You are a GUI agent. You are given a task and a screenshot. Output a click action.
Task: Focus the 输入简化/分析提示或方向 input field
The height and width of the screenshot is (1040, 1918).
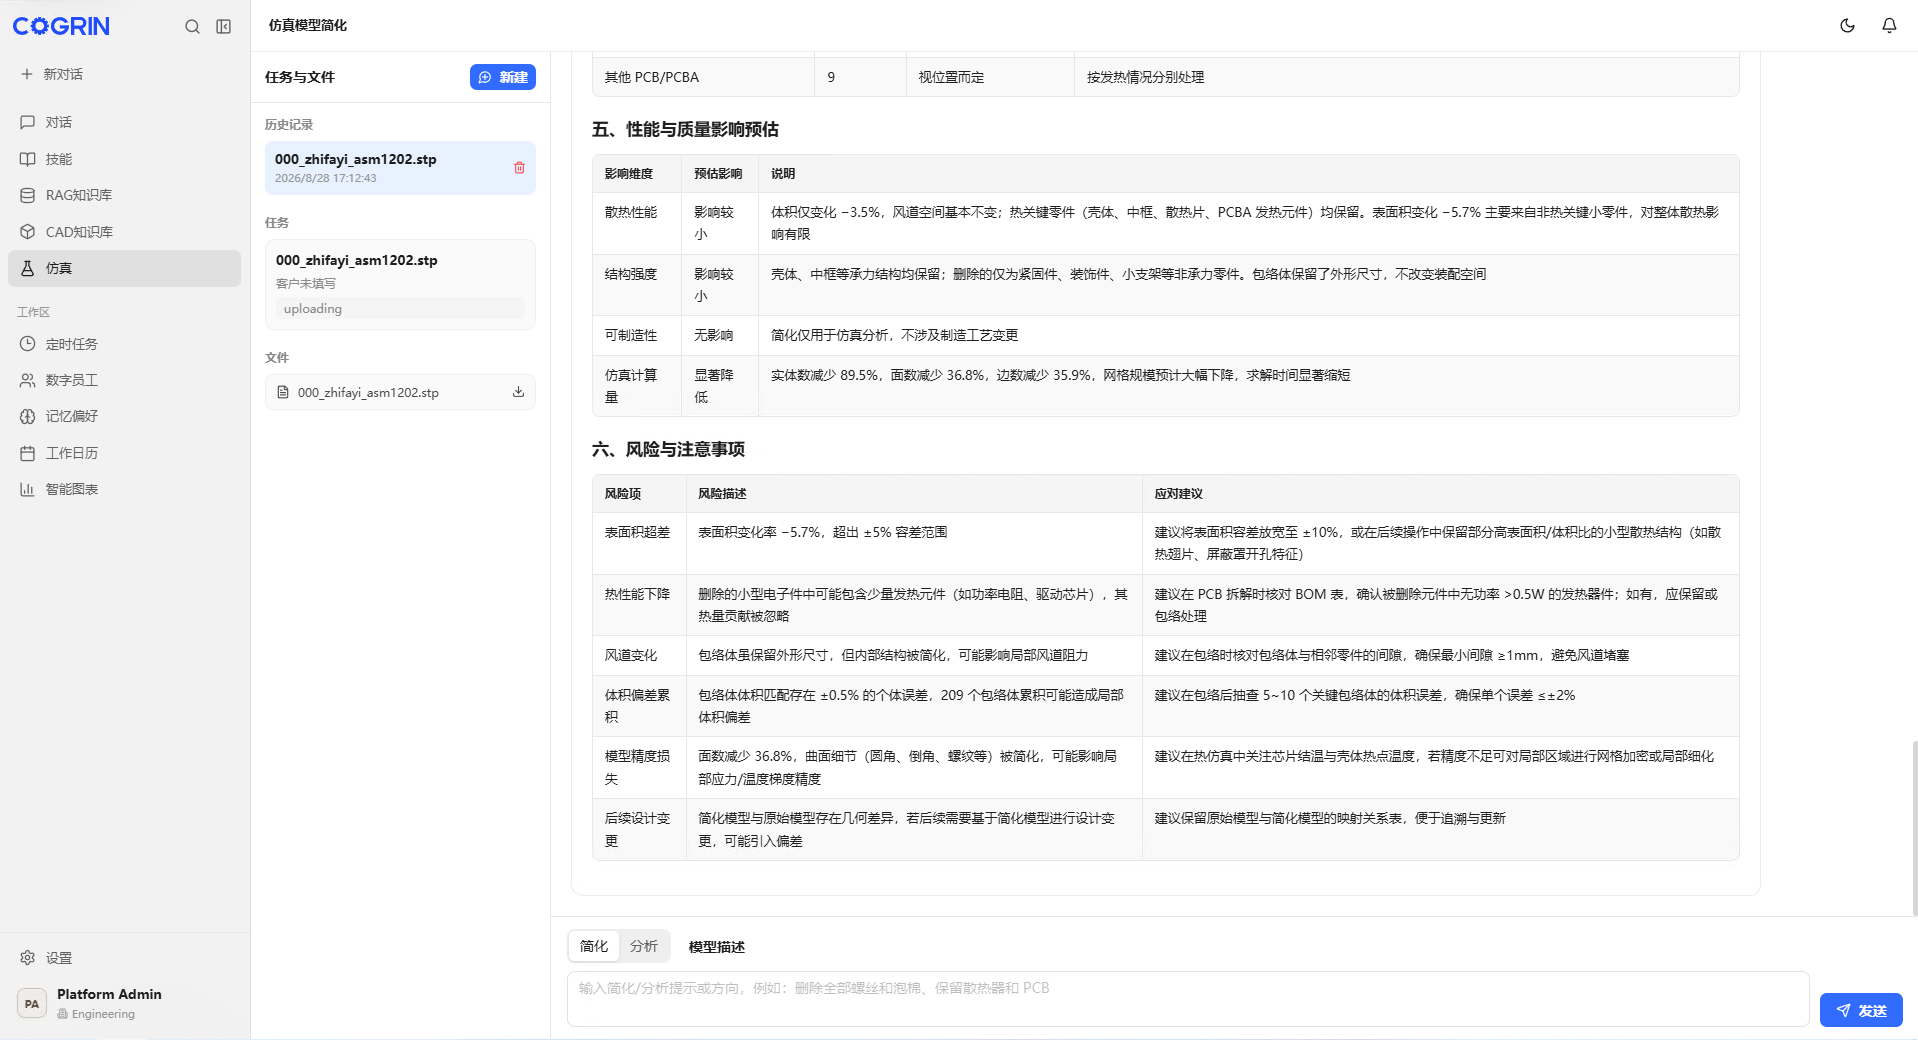click(1188, 999)
